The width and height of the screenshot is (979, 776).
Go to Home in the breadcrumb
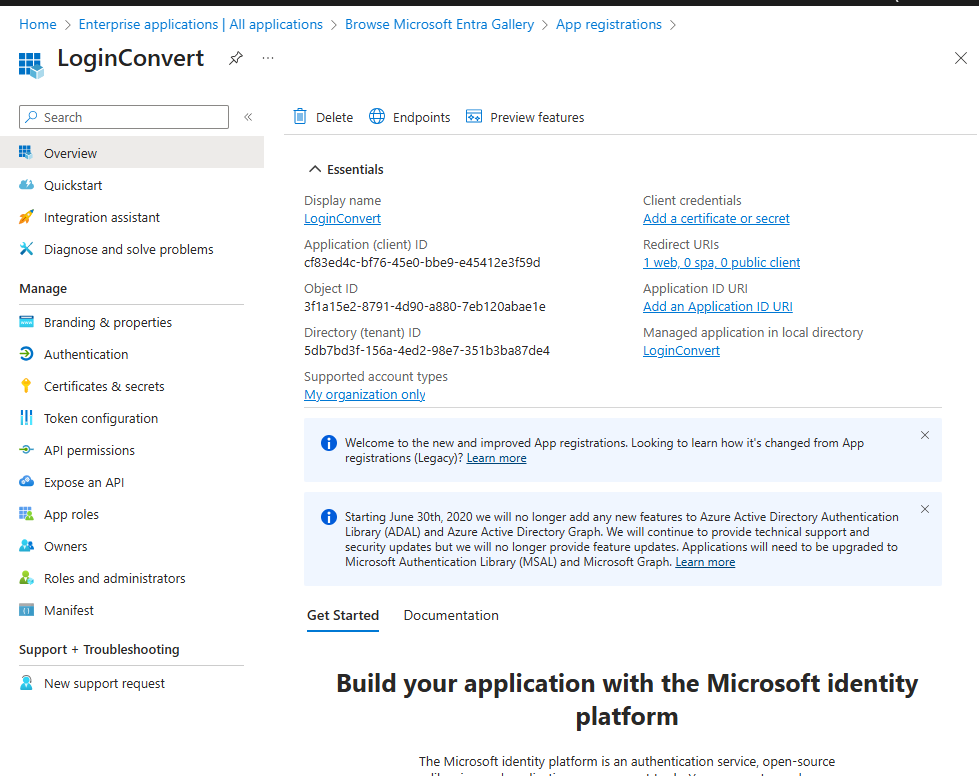point(37,24)
